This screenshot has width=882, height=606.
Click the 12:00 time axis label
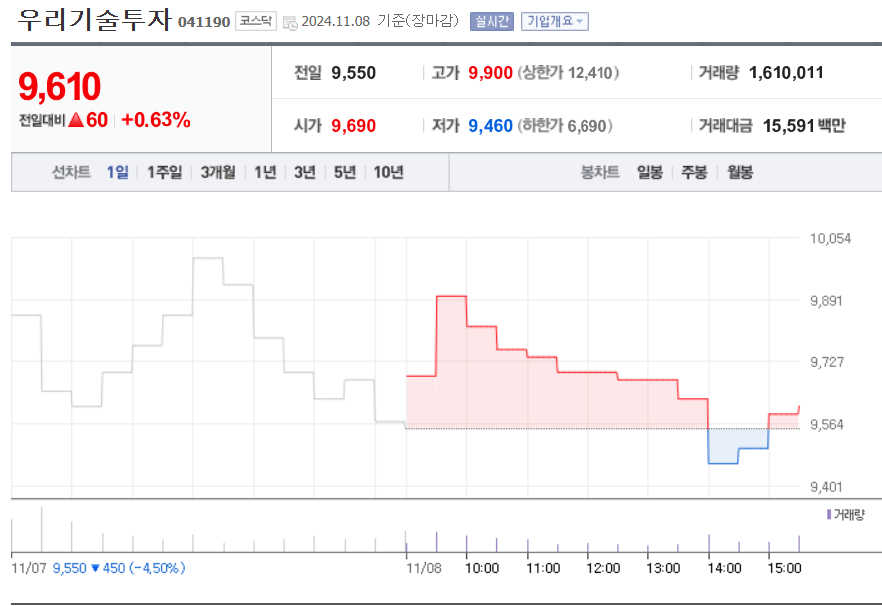(603, 568)
